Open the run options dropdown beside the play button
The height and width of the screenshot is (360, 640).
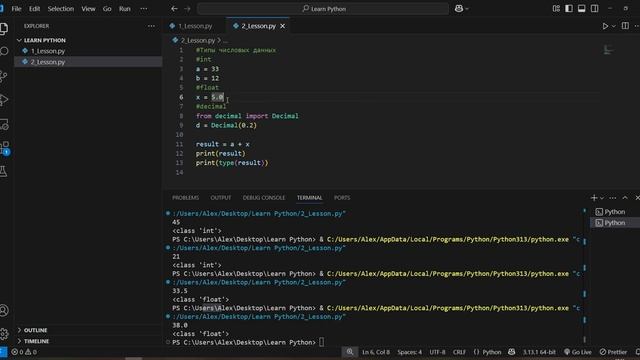point(613,26)
